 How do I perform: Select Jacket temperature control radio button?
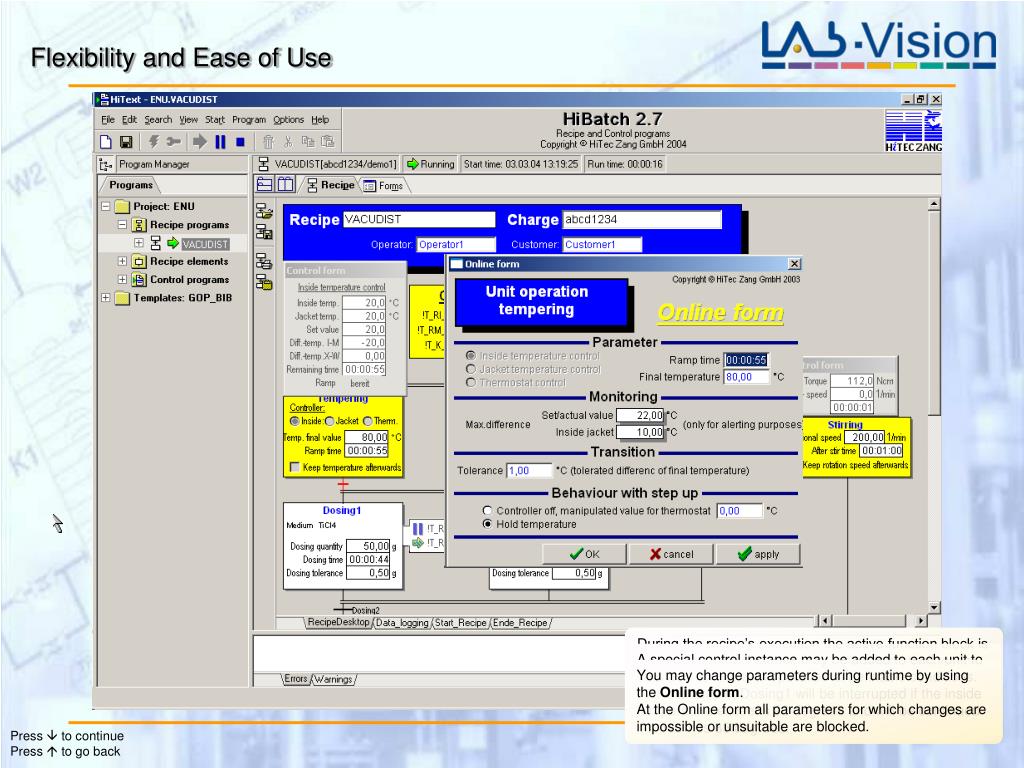(x=470, y=369)
